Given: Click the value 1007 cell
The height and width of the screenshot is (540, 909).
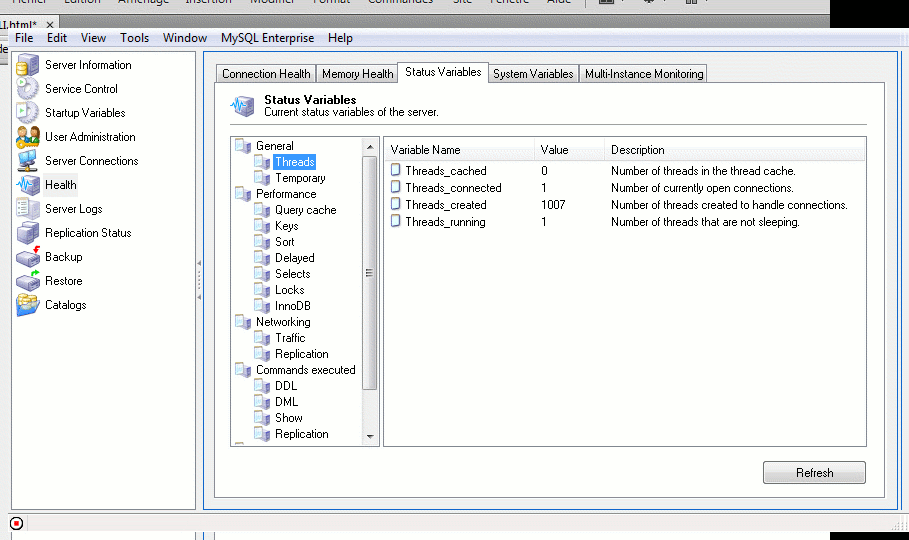Looking at the screenshot, I should click(553, 205).
